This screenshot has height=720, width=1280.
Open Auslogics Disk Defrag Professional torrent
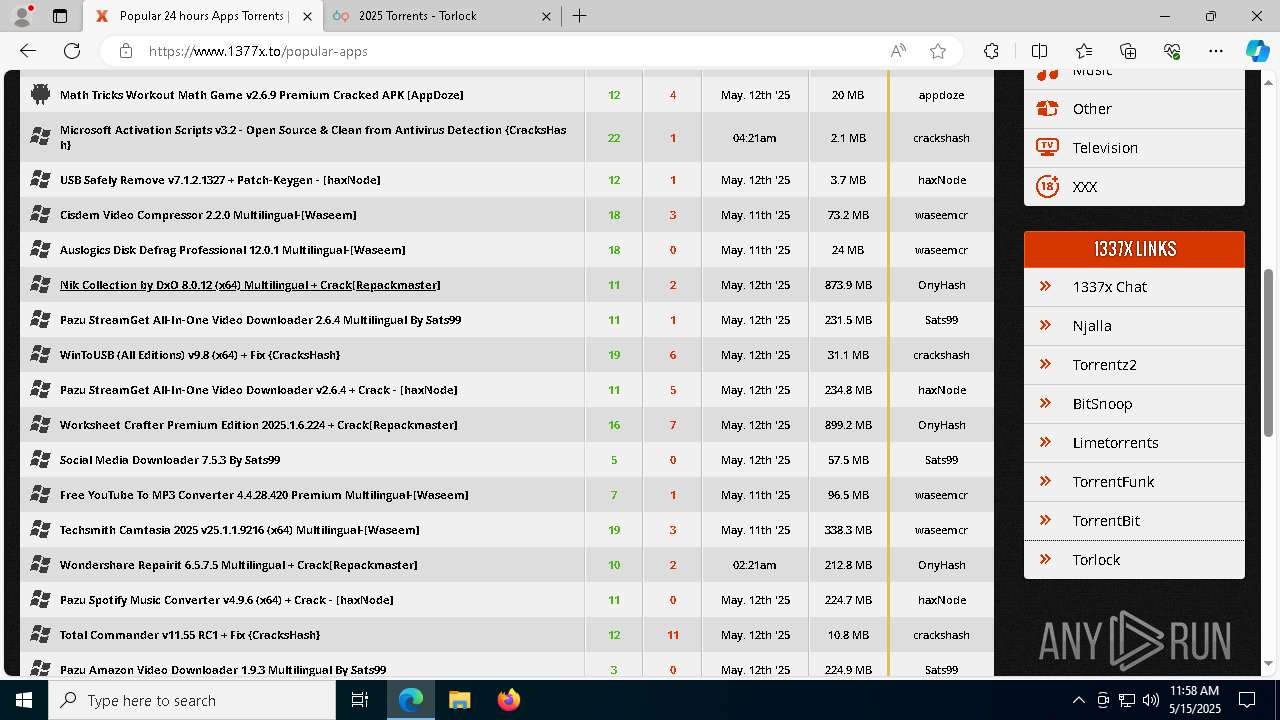point(233,250)
